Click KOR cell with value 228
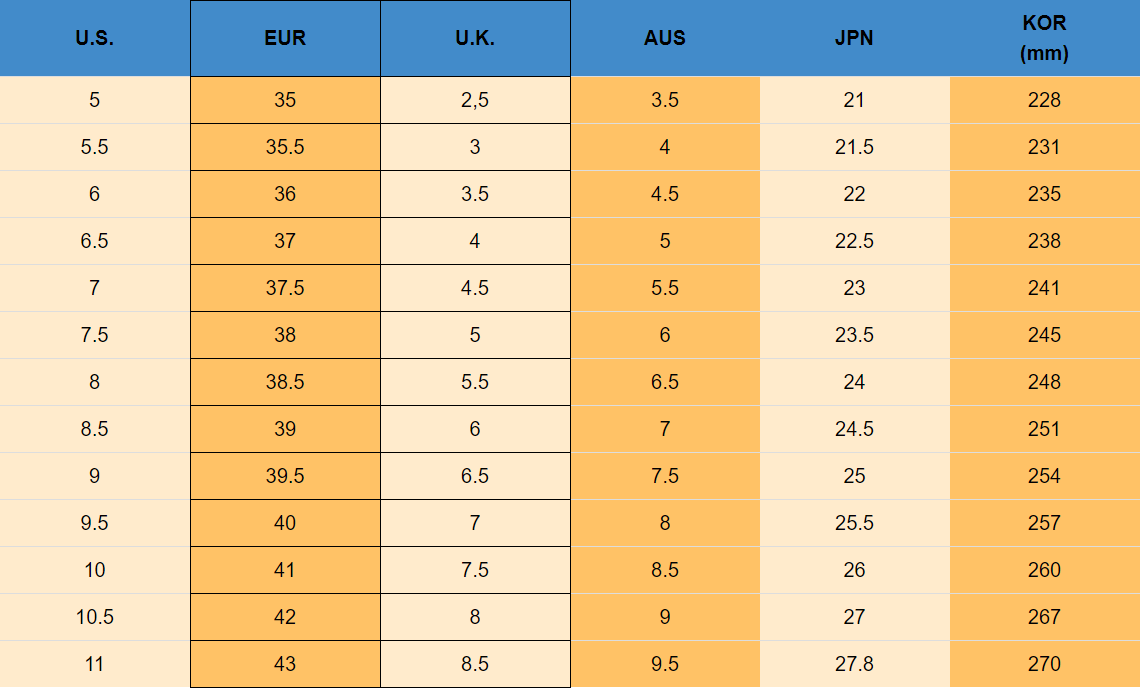 1045,100
